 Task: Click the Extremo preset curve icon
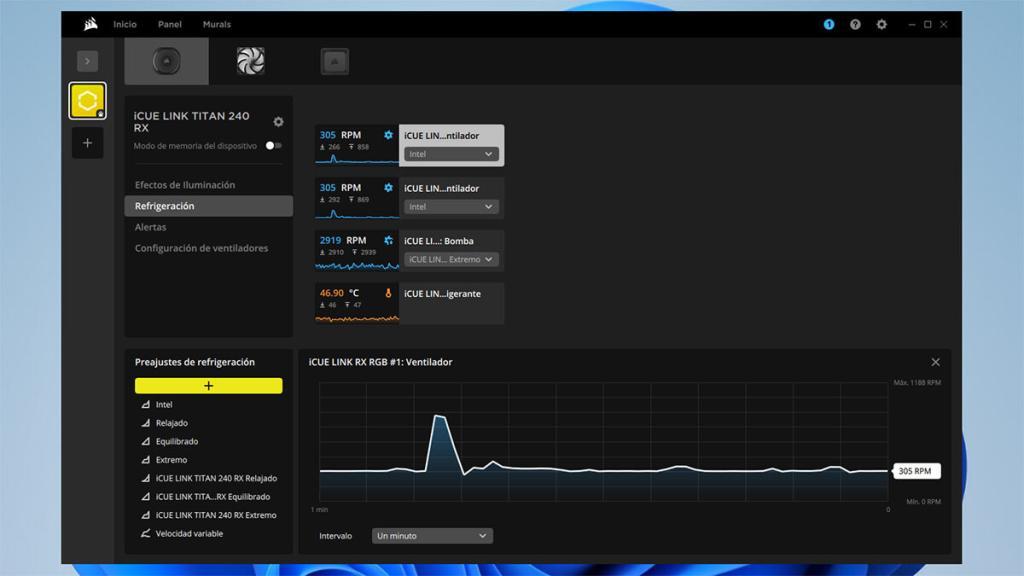pyautogui.click(x=146, y=460)
